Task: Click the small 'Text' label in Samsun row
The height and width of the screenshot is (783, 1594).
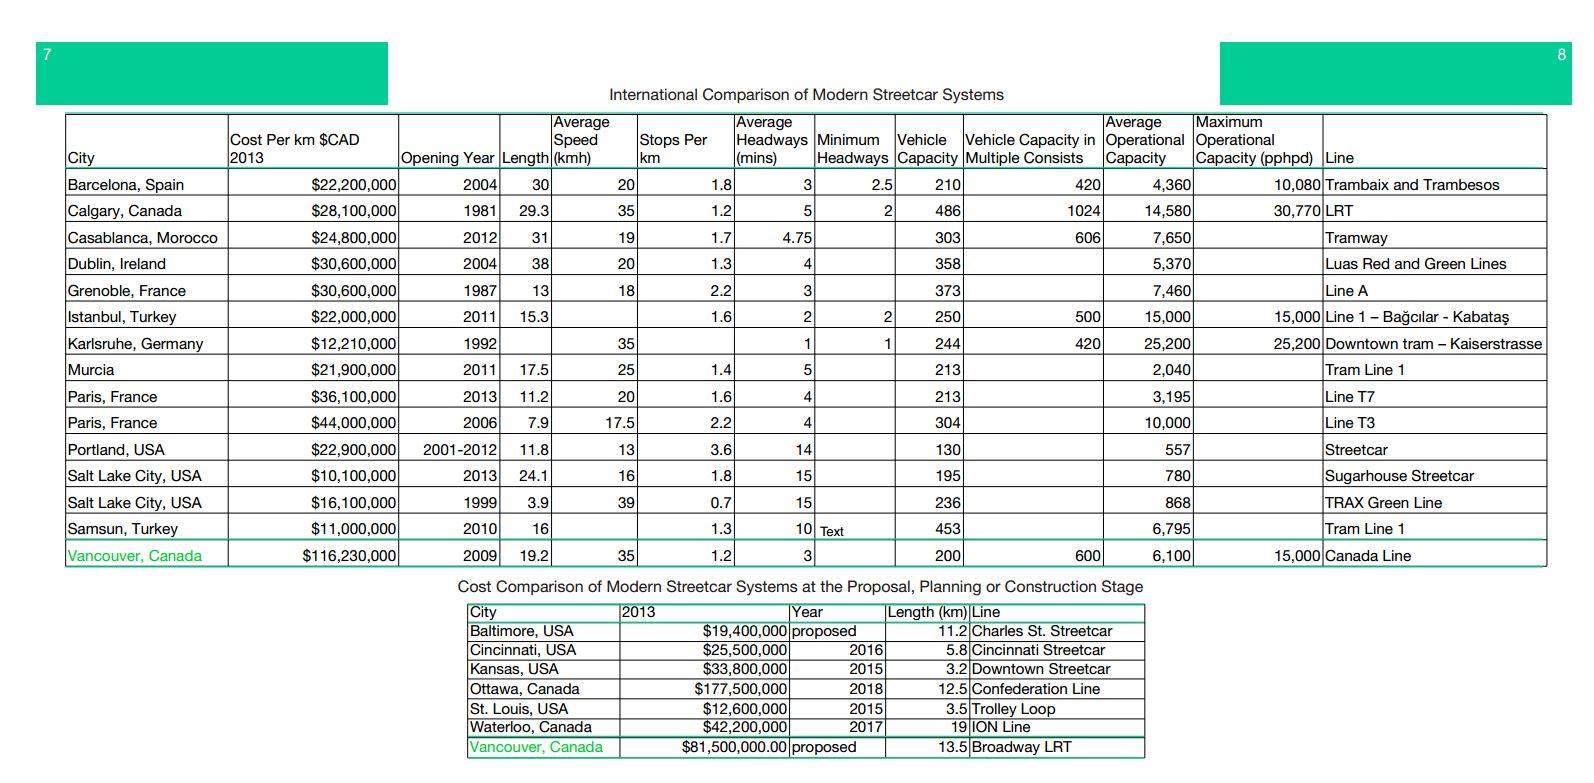Action: pos(832,532)
